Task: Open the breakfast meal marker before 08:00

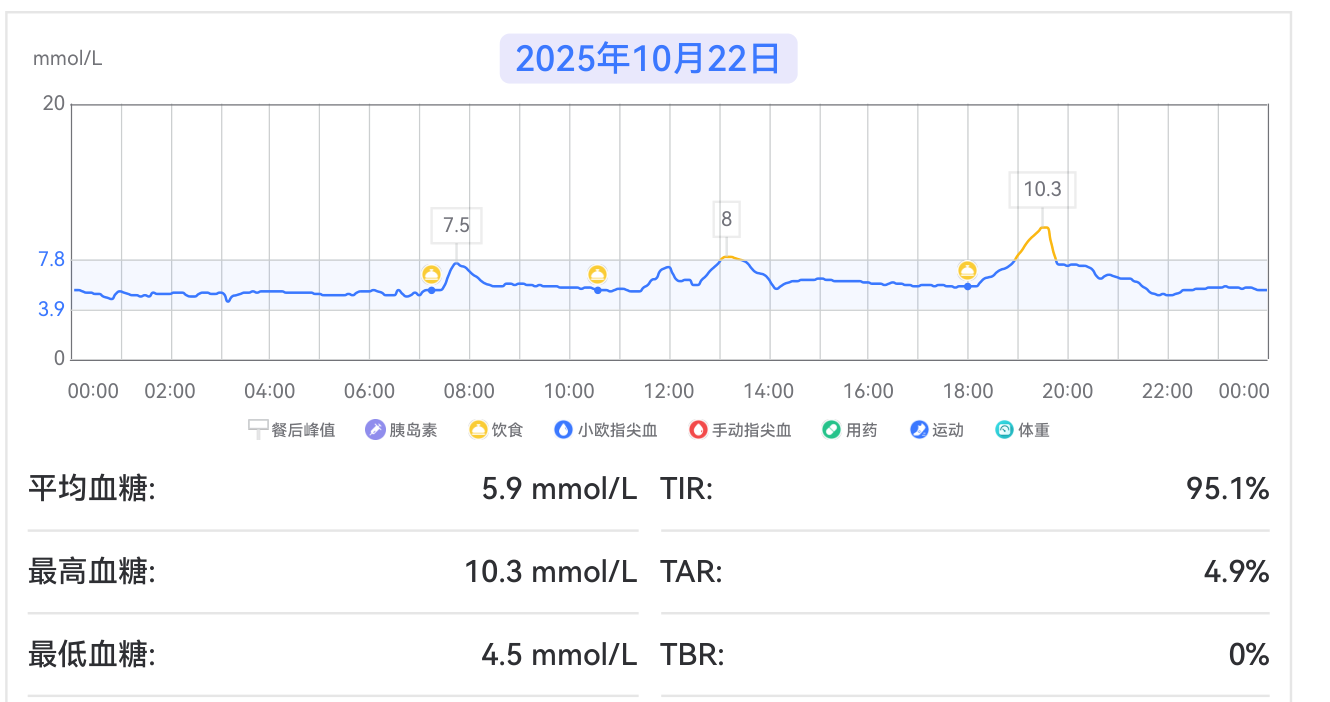Action: [x=431, y=275]
